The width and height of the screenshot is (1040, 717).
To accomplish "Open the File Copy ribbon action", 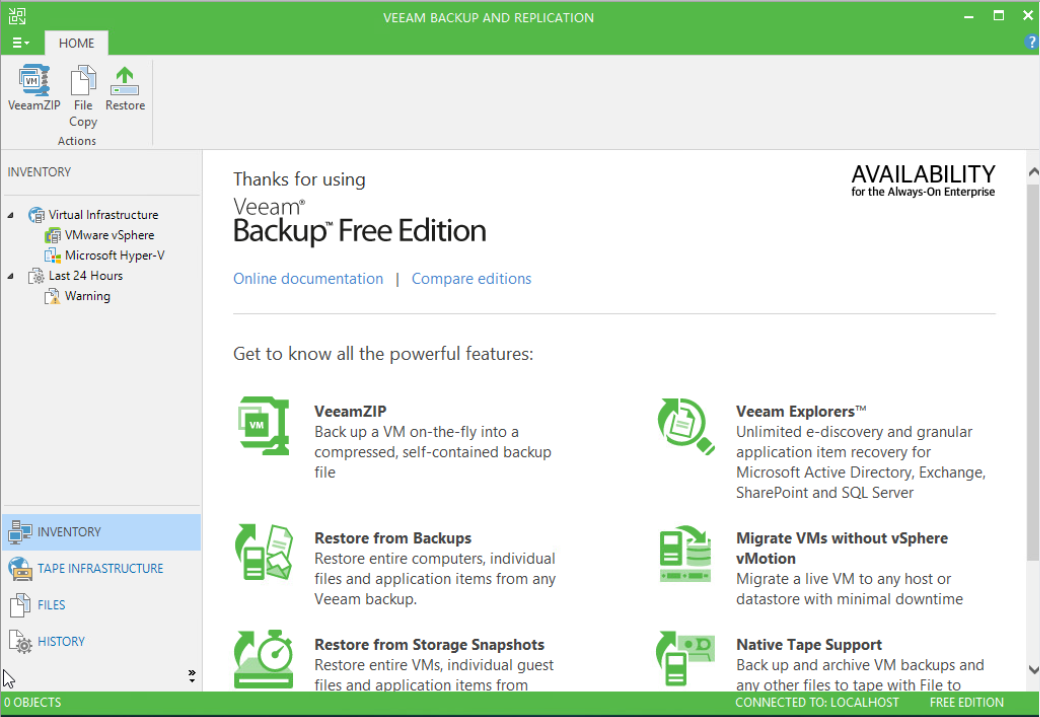I will pyautogui.click(x=83, y=97).
